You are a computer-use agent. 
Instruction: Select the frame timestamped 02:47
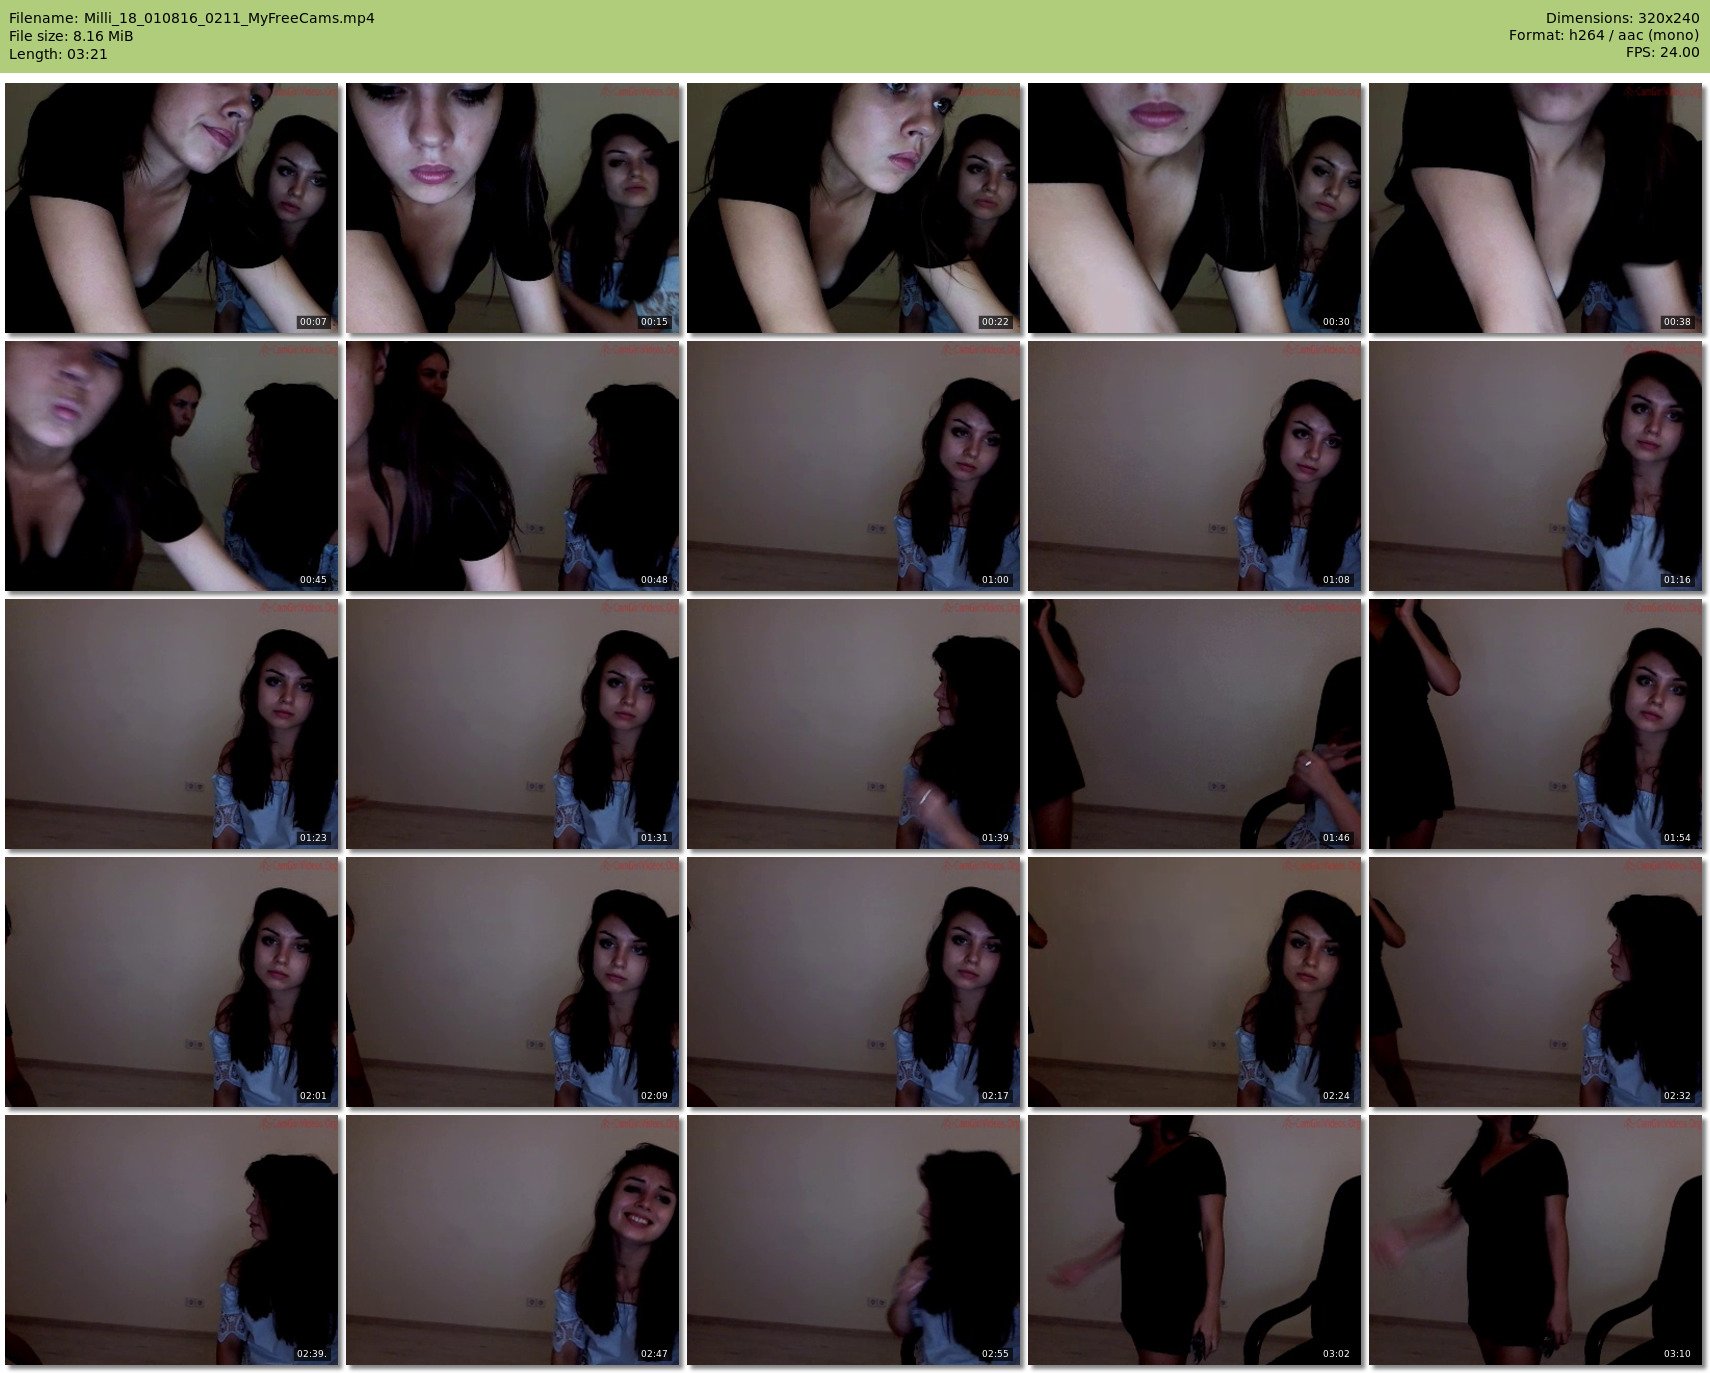513,1240
